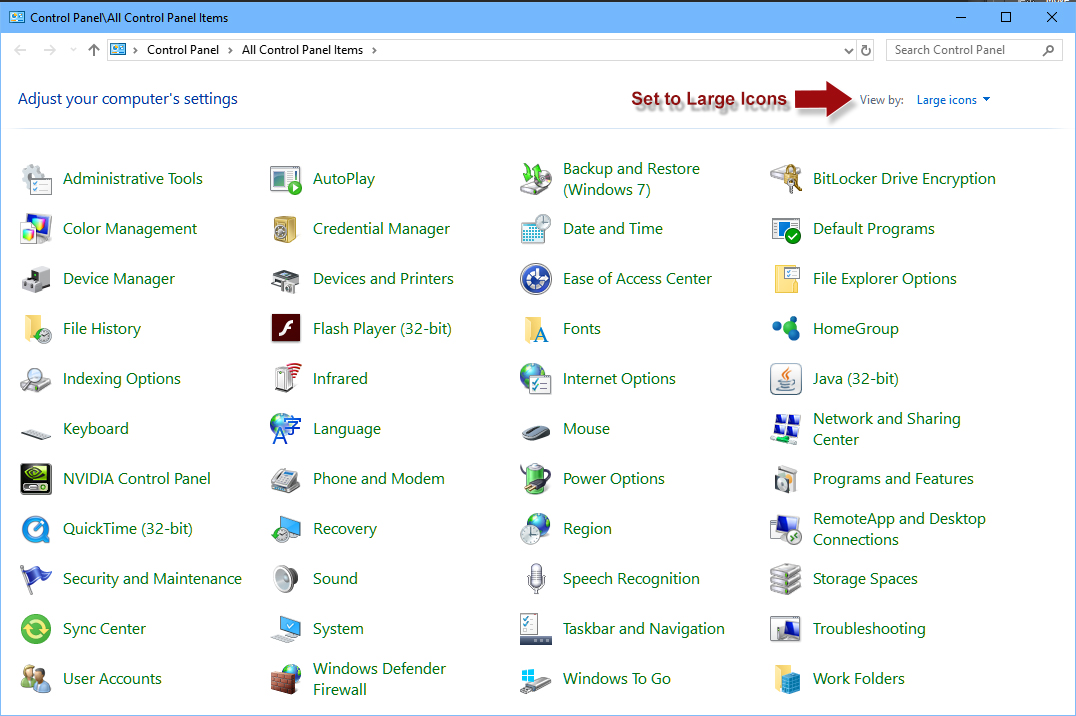This screenshot has height=716, width=1076.
Task: Expand the chevron before the Control Panel breadcrumb
Action: tap(135, 50)
